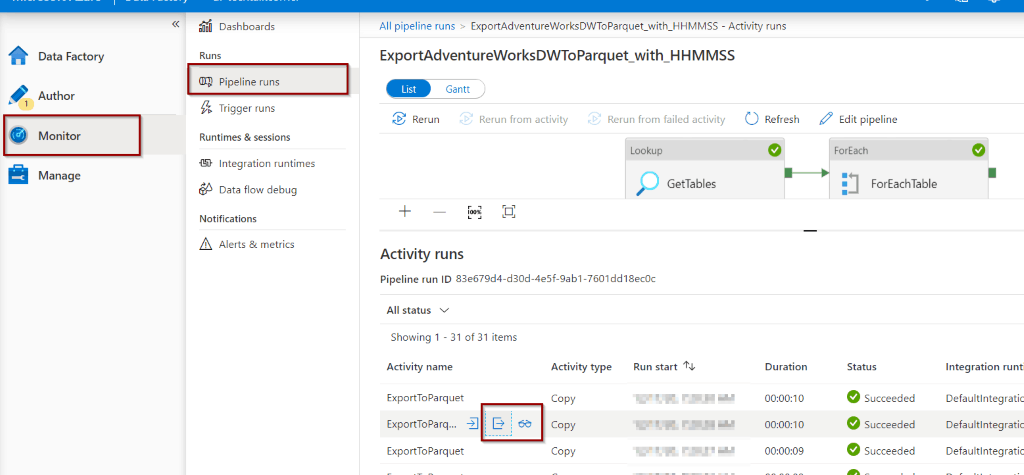Open Dashboards in the monitor menu

point(247,27)
